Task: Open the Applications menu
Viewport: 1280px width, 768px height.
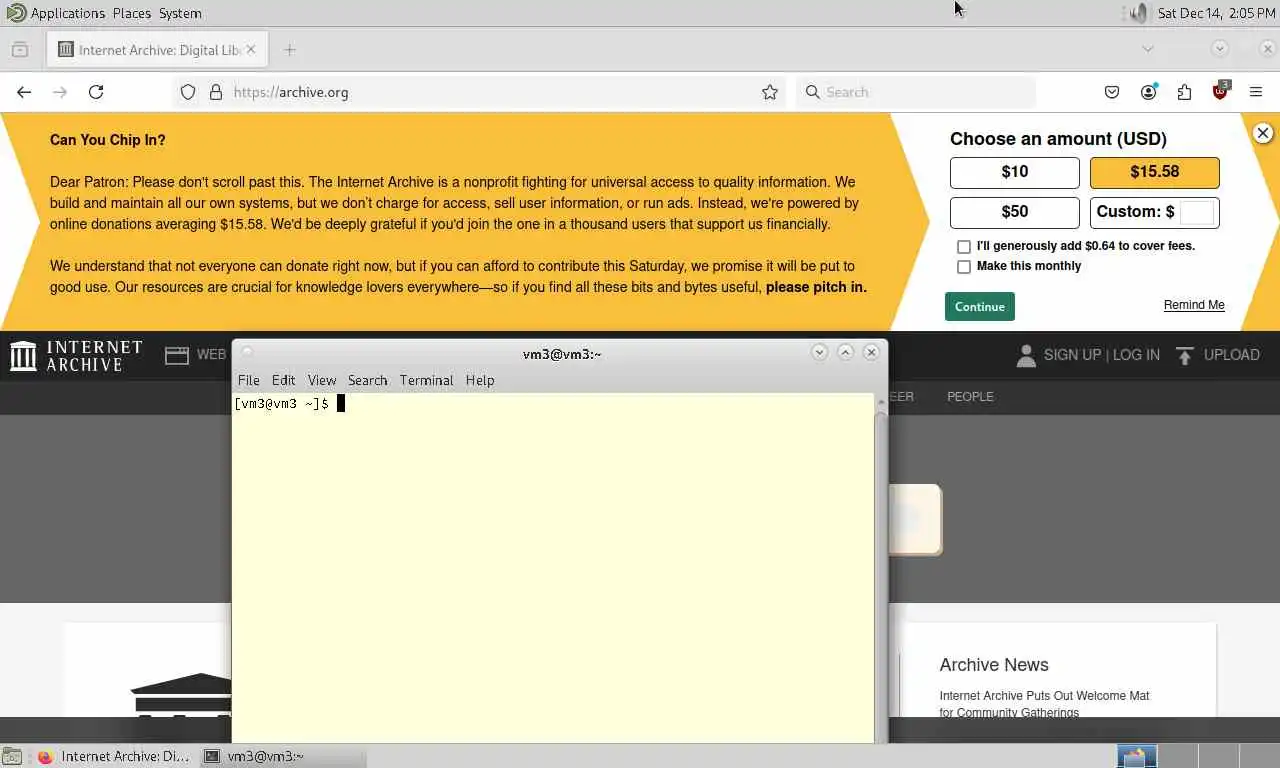Action: [x=67, y=13]
